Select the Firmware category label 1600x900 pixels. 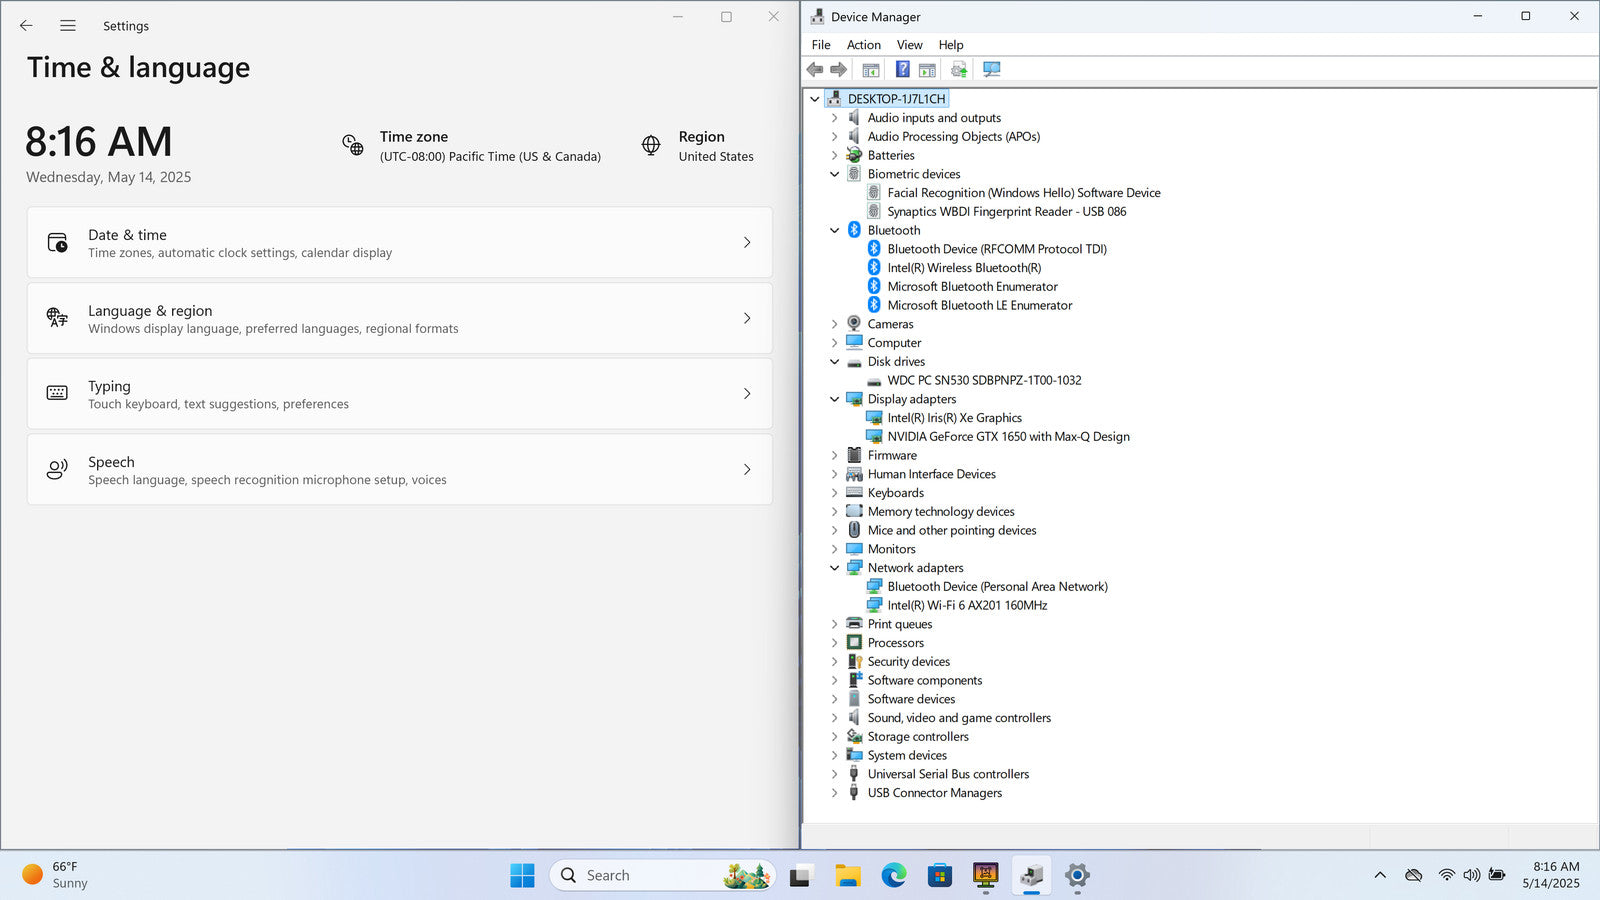(x=892, y=455)
